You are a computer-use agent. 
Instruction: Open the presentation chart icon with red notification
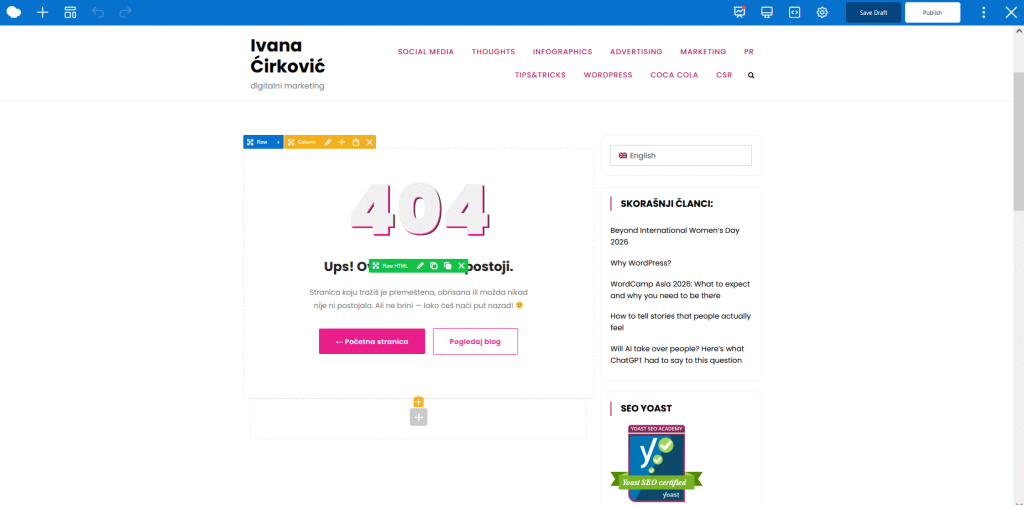click(739, 12)
